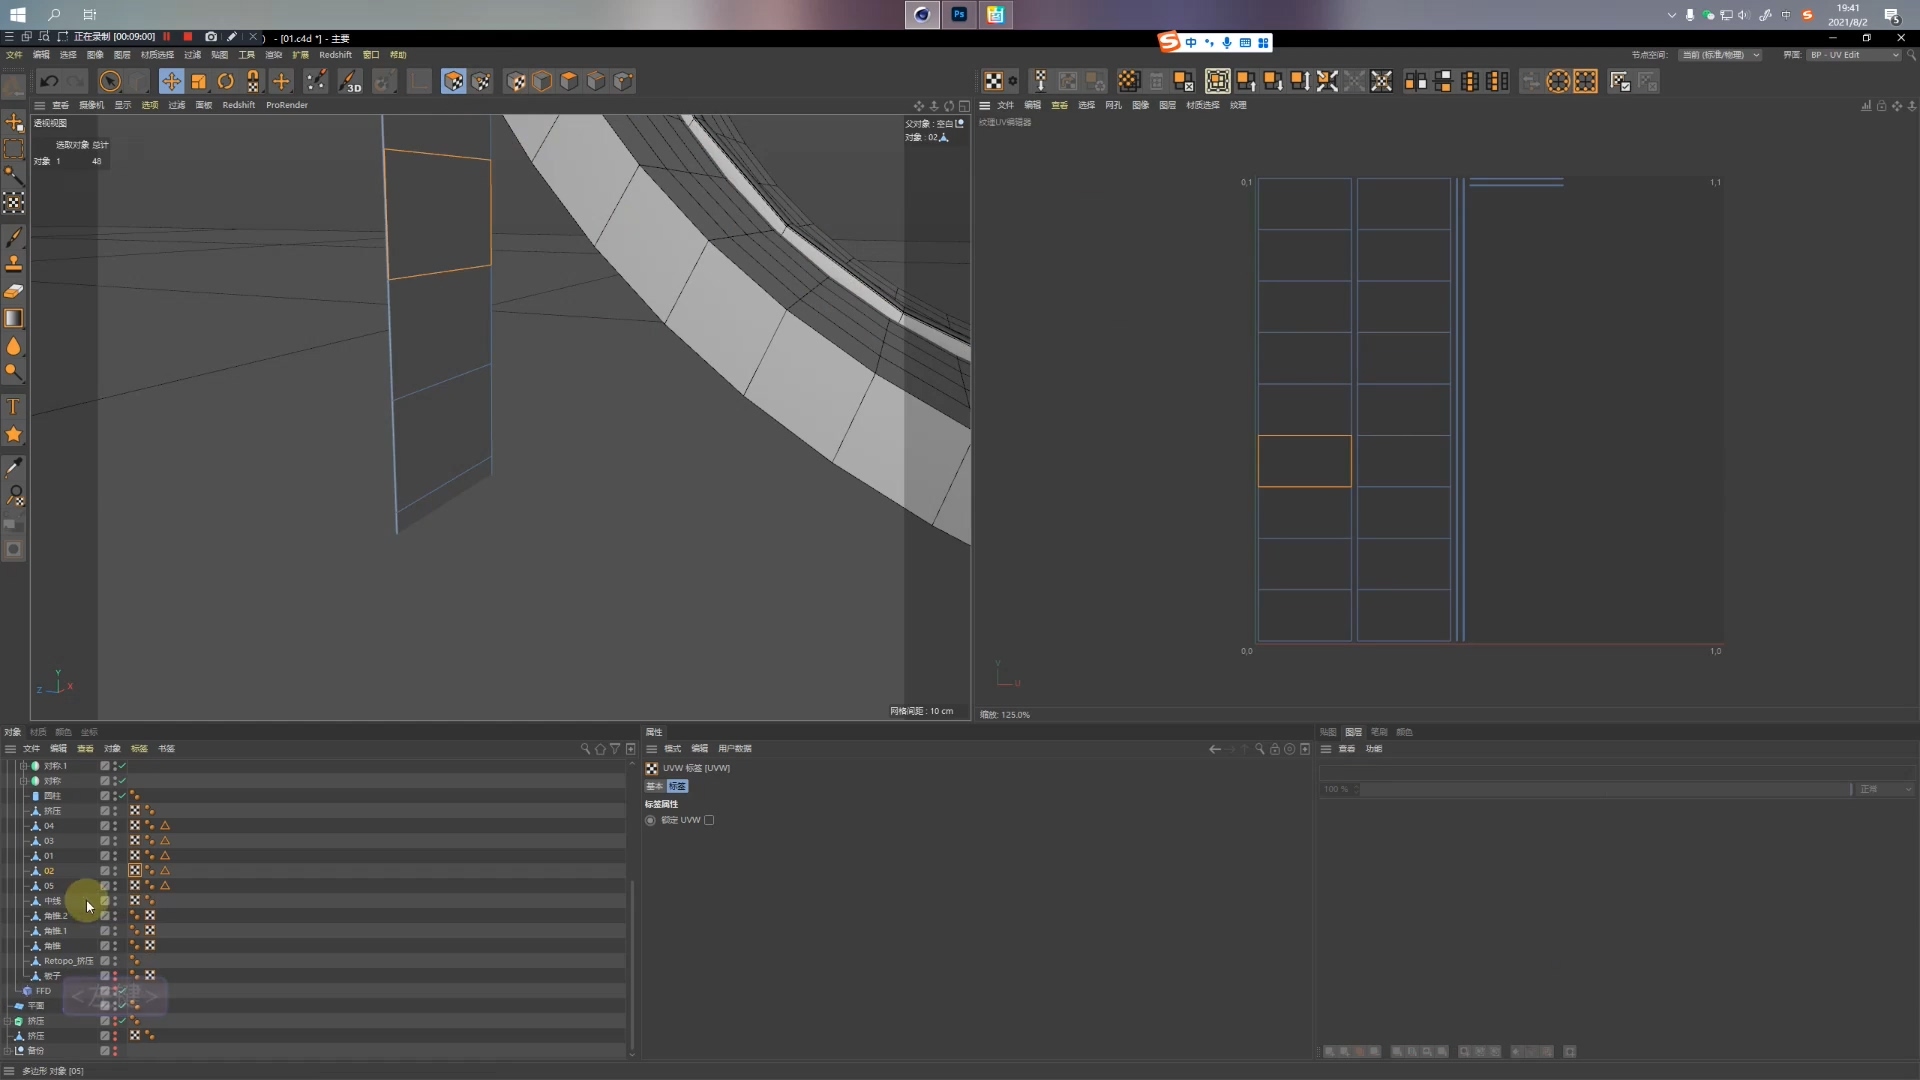Screen dimensions: 1920x1080
Task: Click the Undo arrow icon
Action: coord(48,82)
